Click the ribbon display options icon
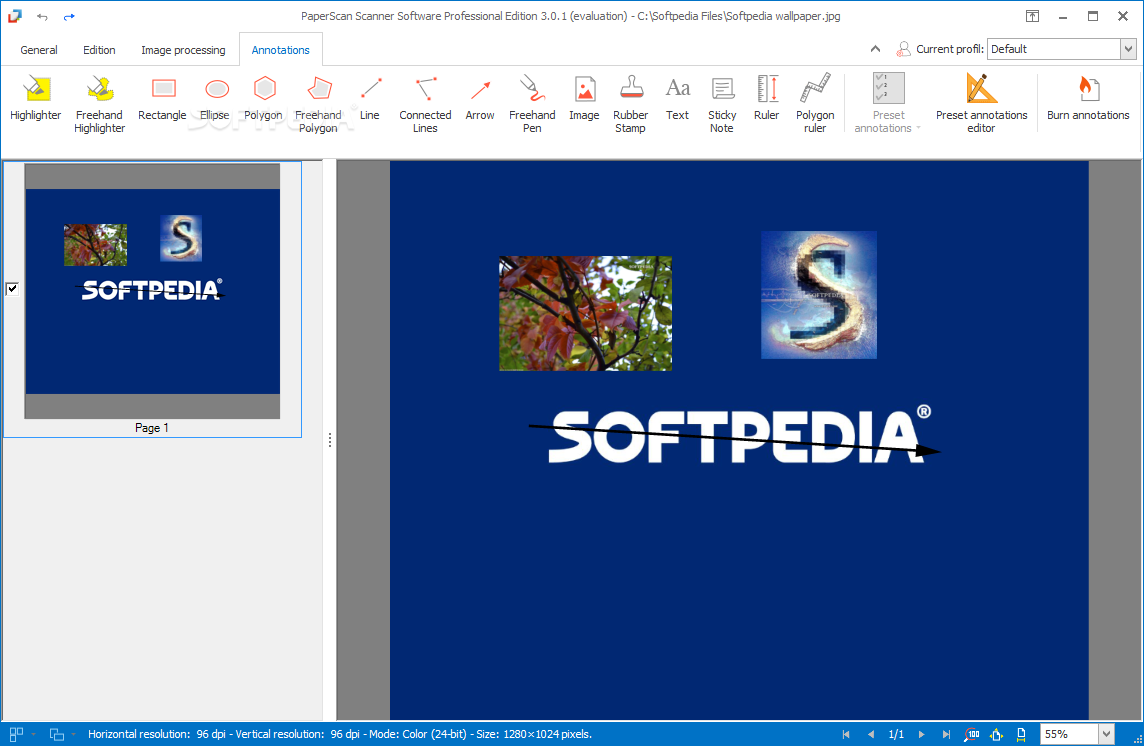 (x=1032, y=16)
